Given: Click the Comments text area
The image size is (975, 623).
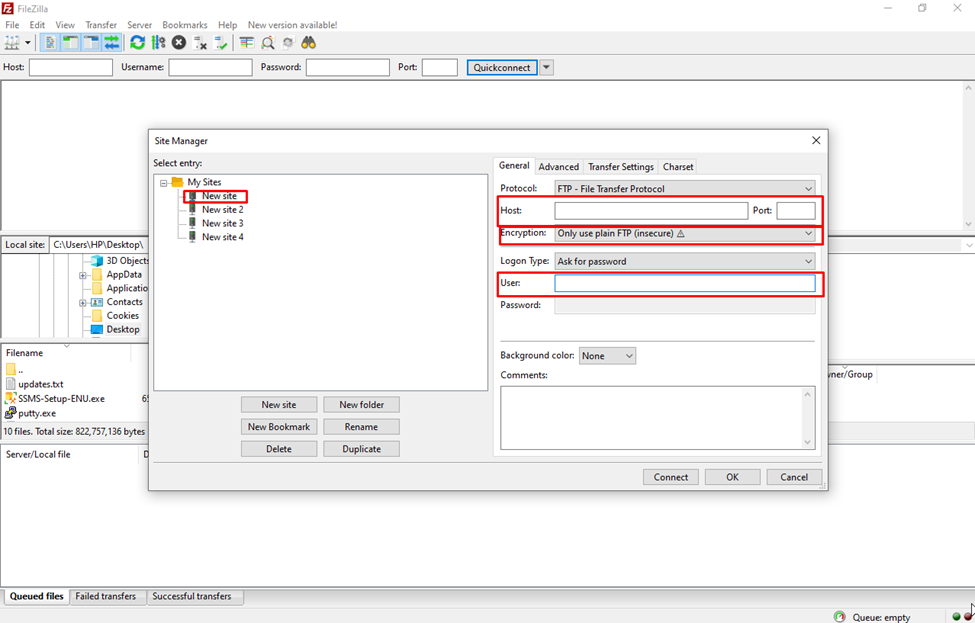Looking at the screenshot, I should pyautogui.click(x=657, y=418).
